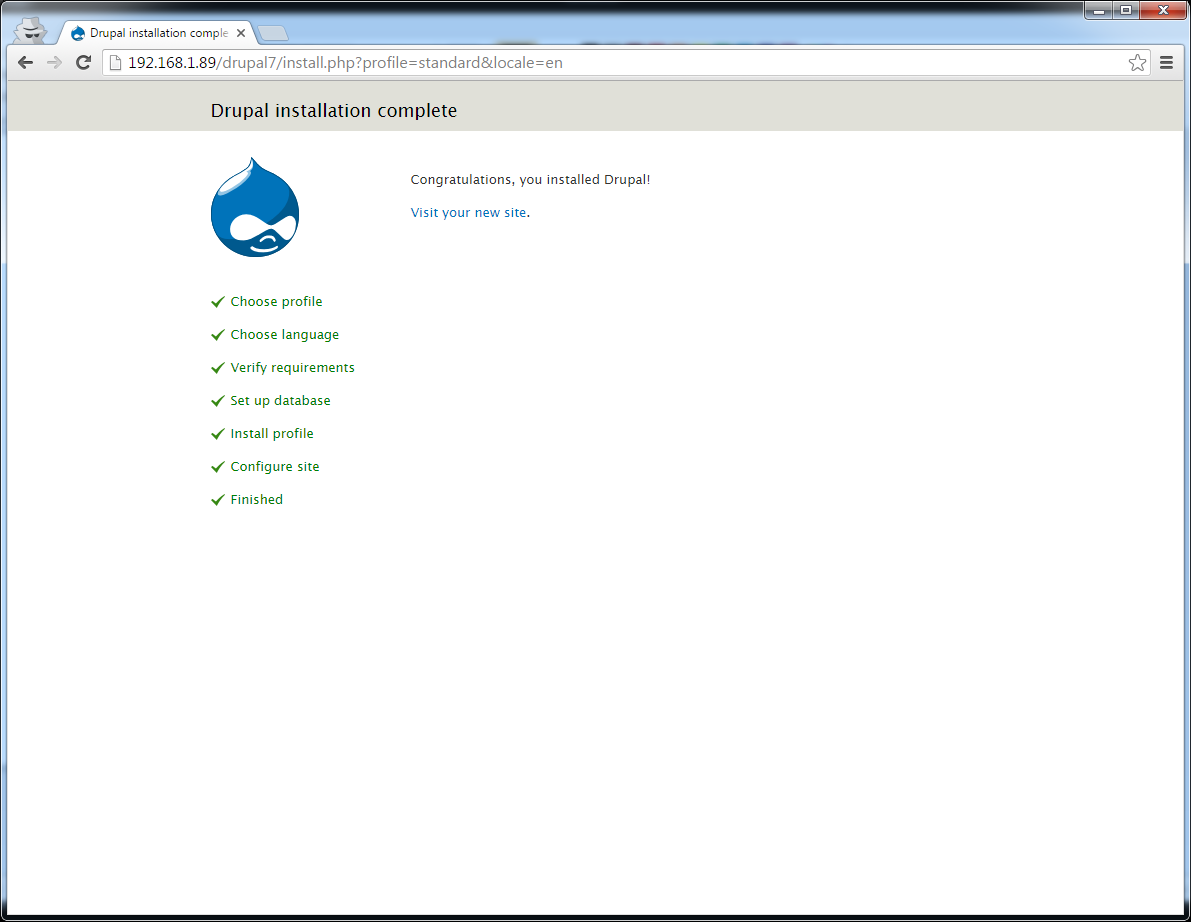Click the address bar URL
Viewport: 1191px width, 922px height.
coord(345,62)
